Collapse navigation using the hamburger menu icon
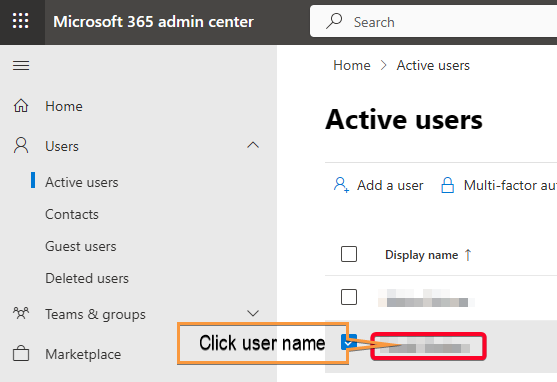The height and width of the screenshot is (382, 557). point(21,66)
